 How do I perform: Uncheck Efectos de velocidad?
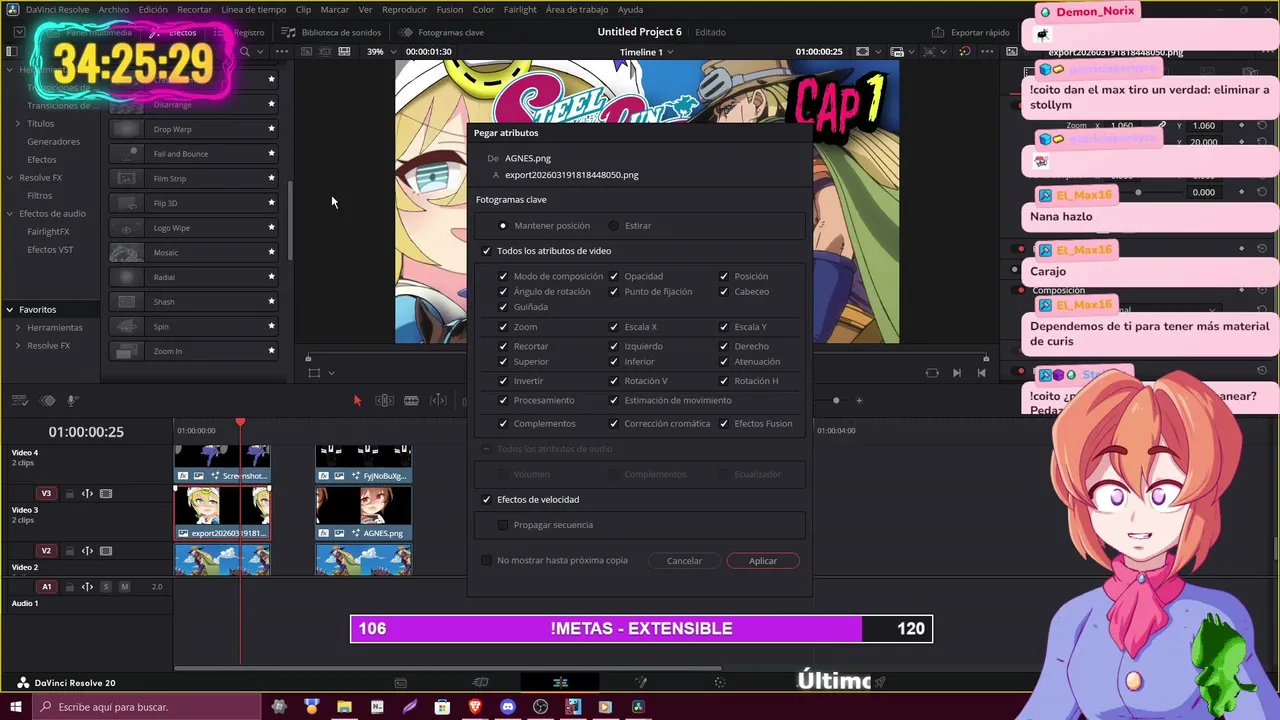487,500
